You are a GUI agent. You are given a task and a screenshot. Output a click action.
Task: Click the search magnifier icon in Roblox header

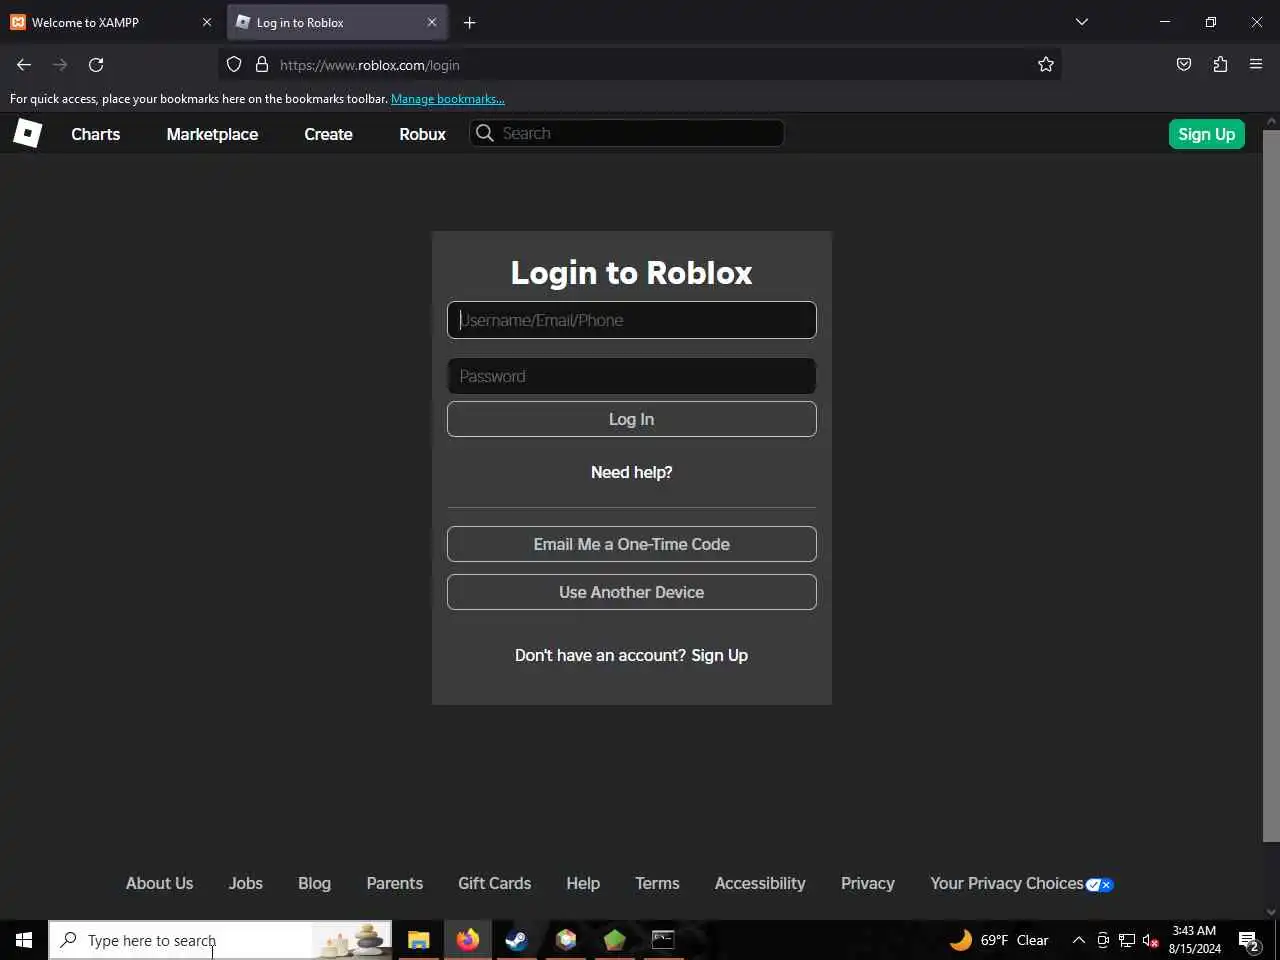point(485,133)
